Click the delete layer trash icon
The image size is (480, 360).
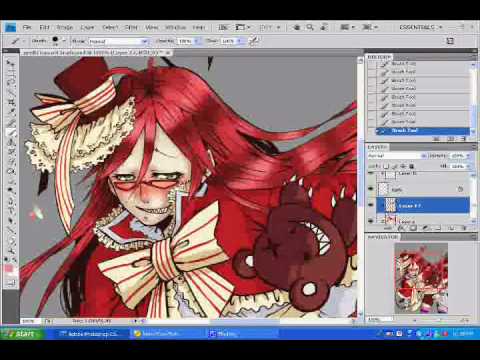463,228
